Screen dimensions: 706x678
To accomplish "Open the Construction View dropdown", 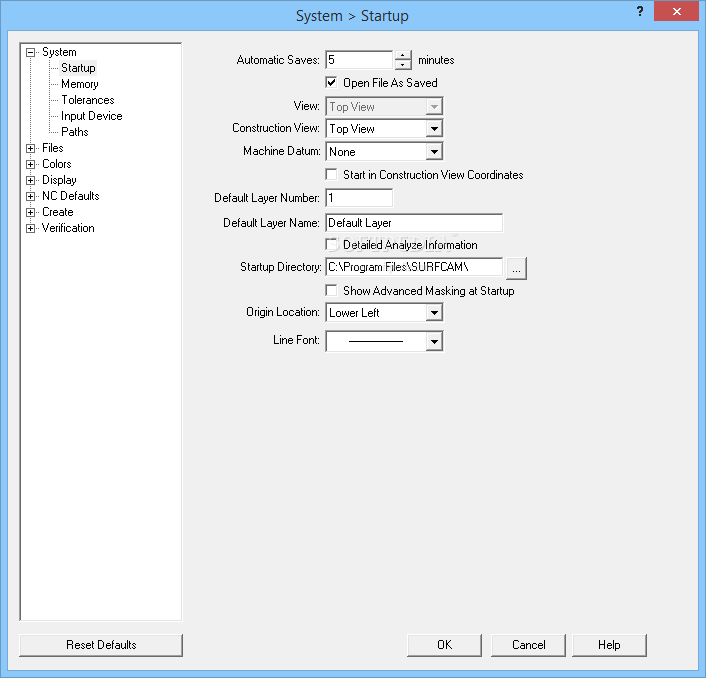I will coord(434,129).
